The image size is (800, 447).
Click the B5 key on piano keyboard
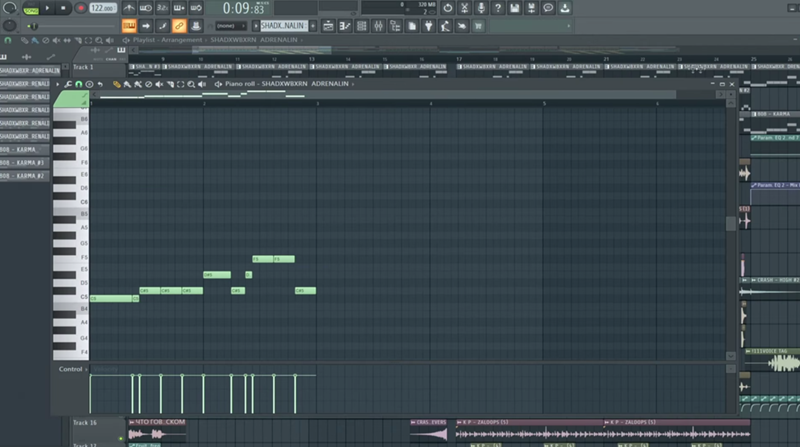[71, 214]
